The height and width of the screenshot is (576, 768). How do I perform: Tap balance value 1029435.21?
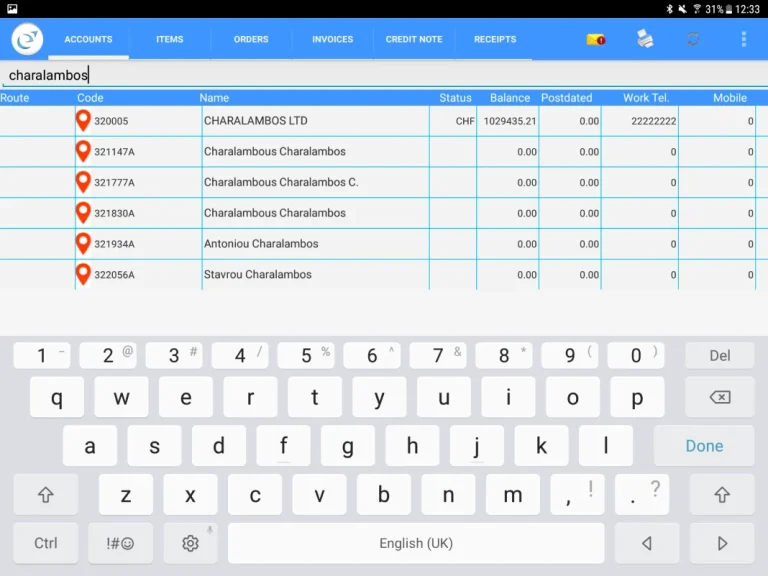pos(510,121)
